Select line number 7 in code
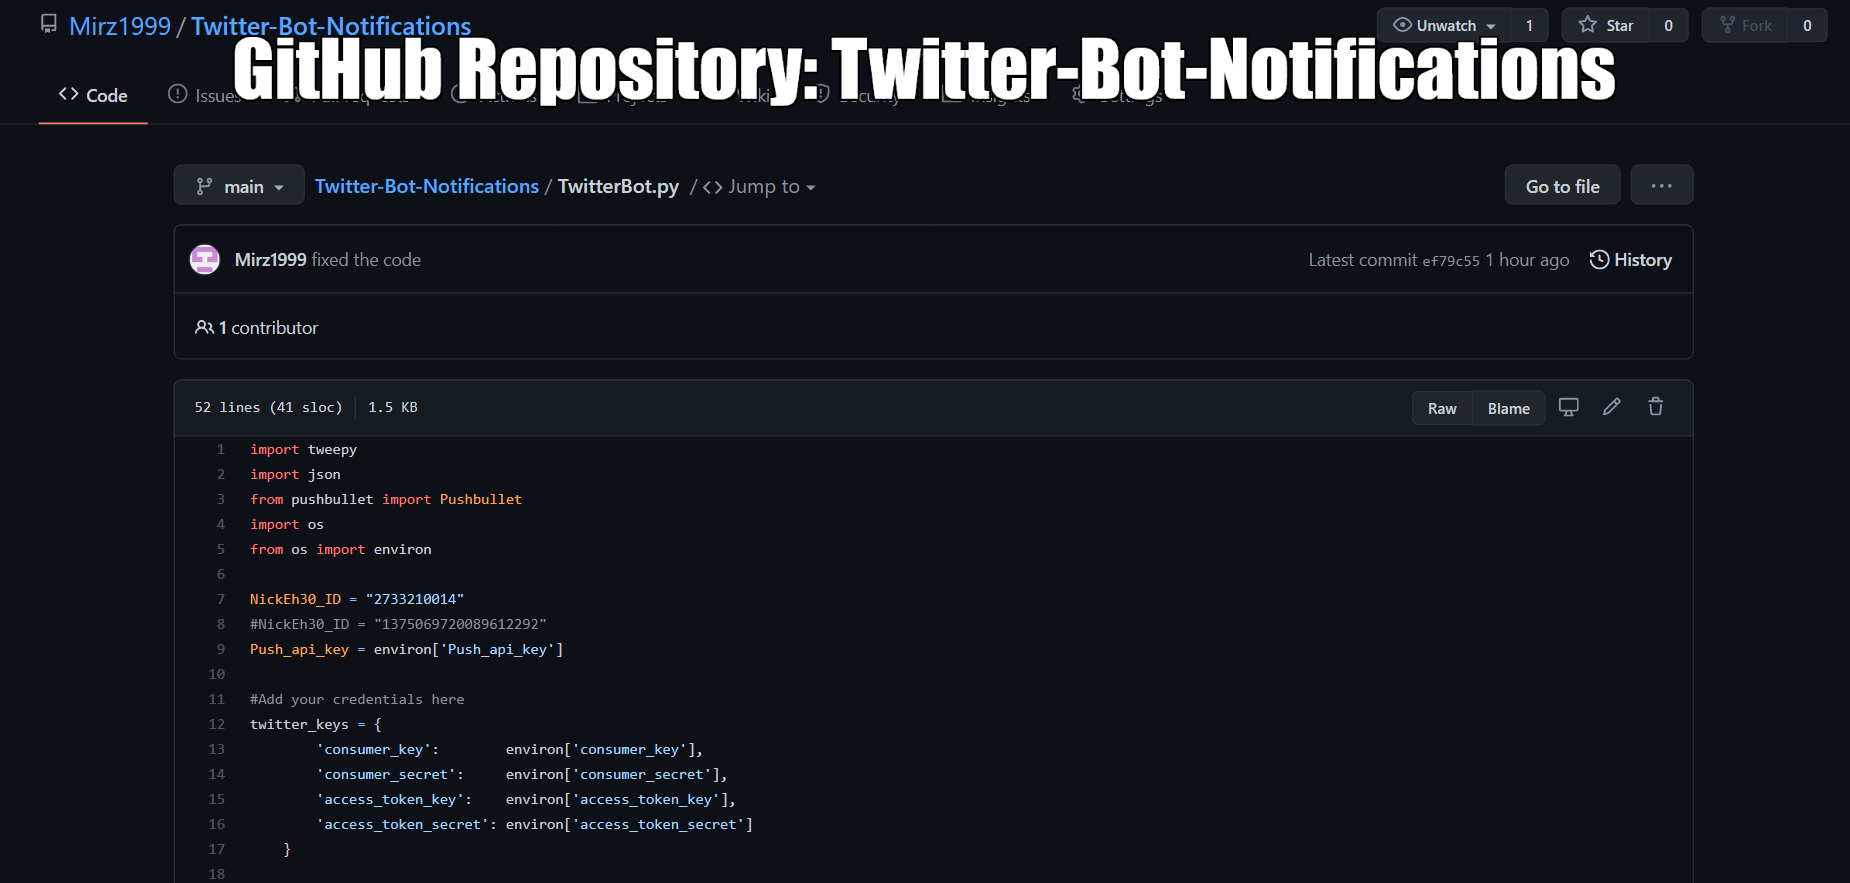Screen dimensions: 1850x883 point(221,599)
